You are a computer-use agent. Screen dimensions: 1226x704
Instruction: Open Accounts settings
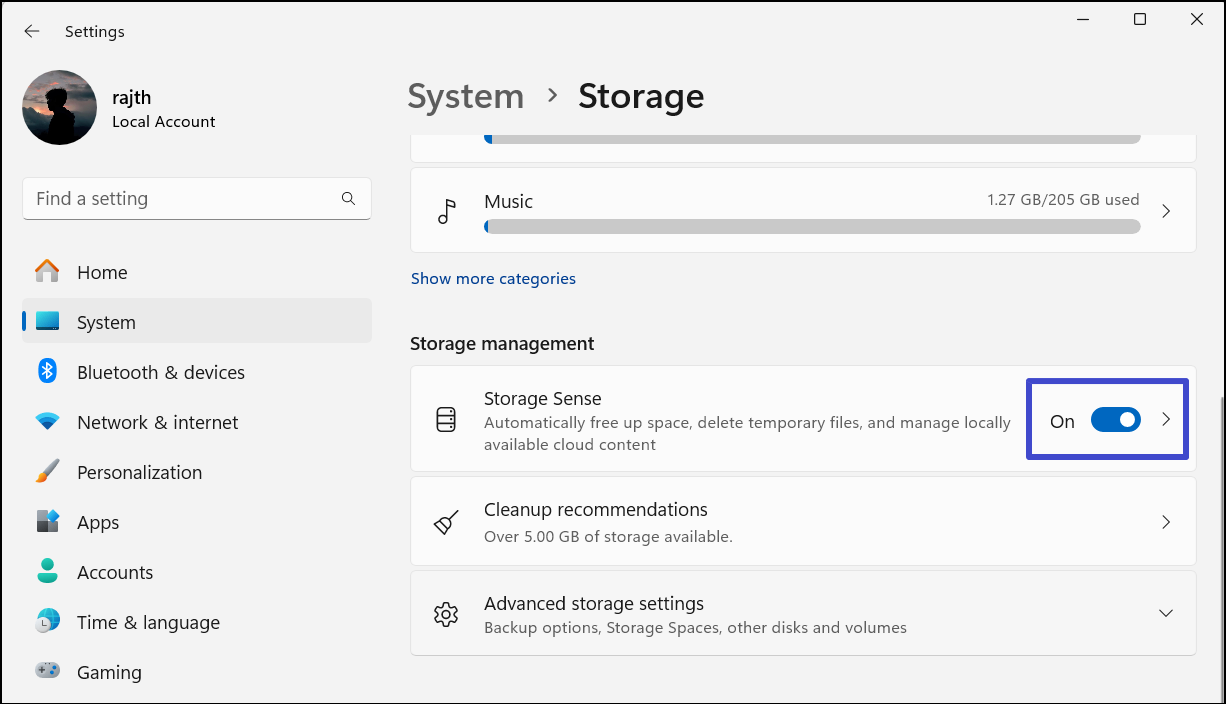pos(114,571)
